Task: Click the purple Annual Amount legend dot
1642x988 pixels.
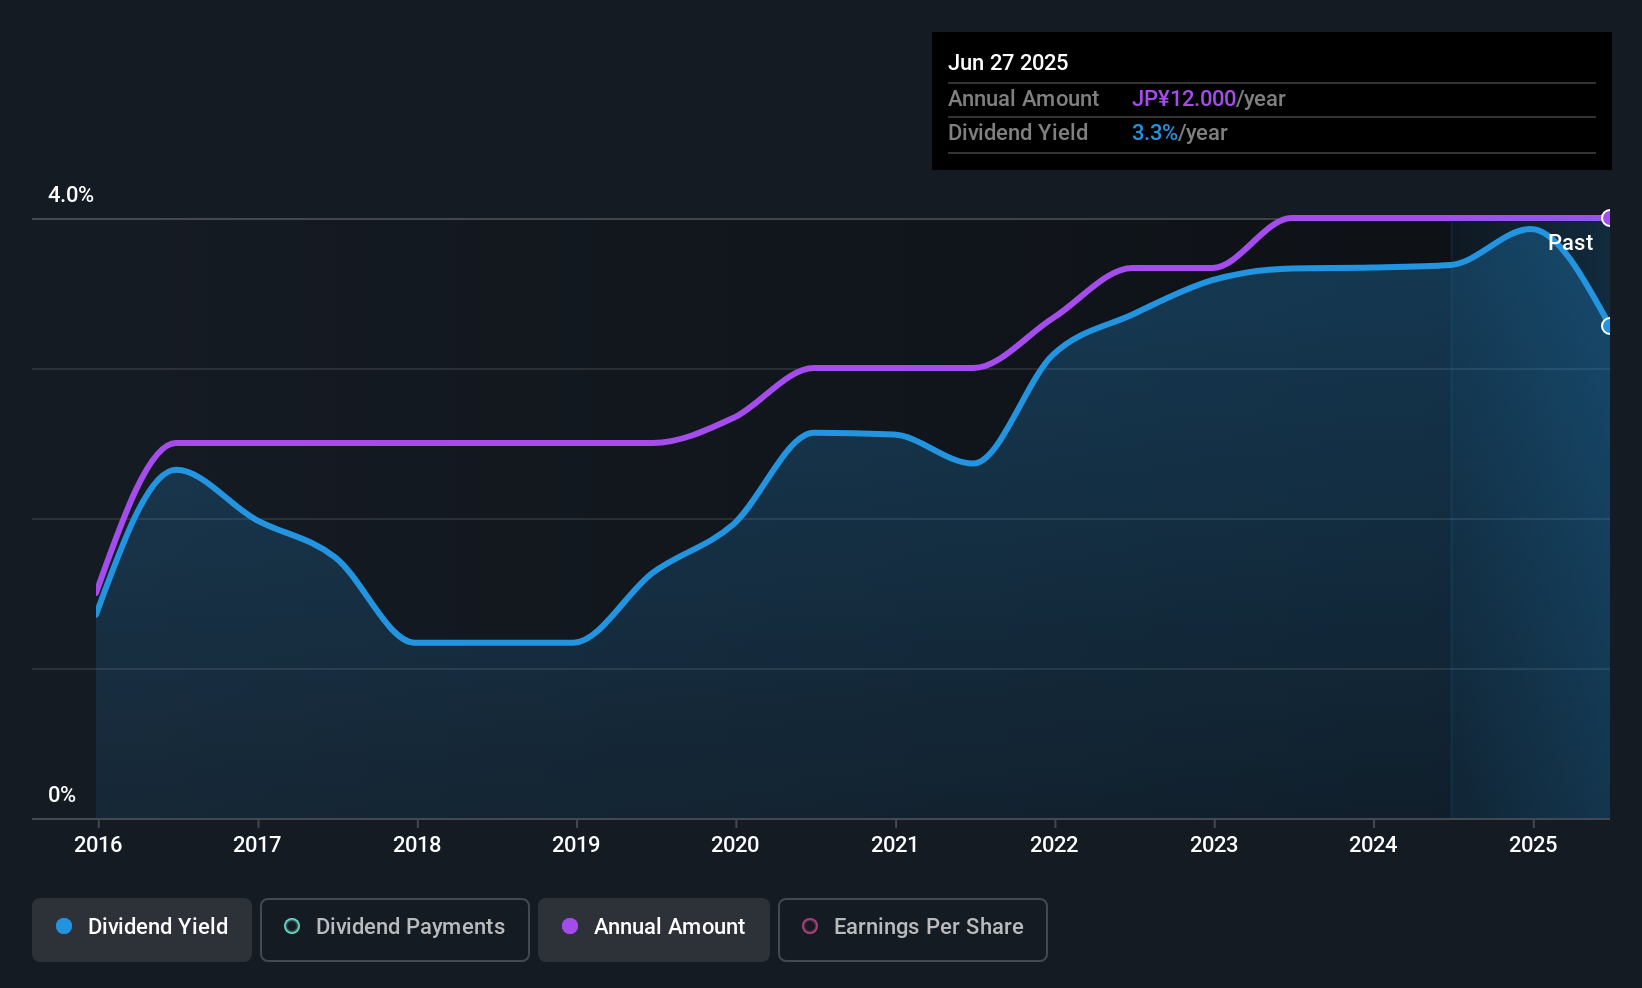Action: (x=570, y=926)
